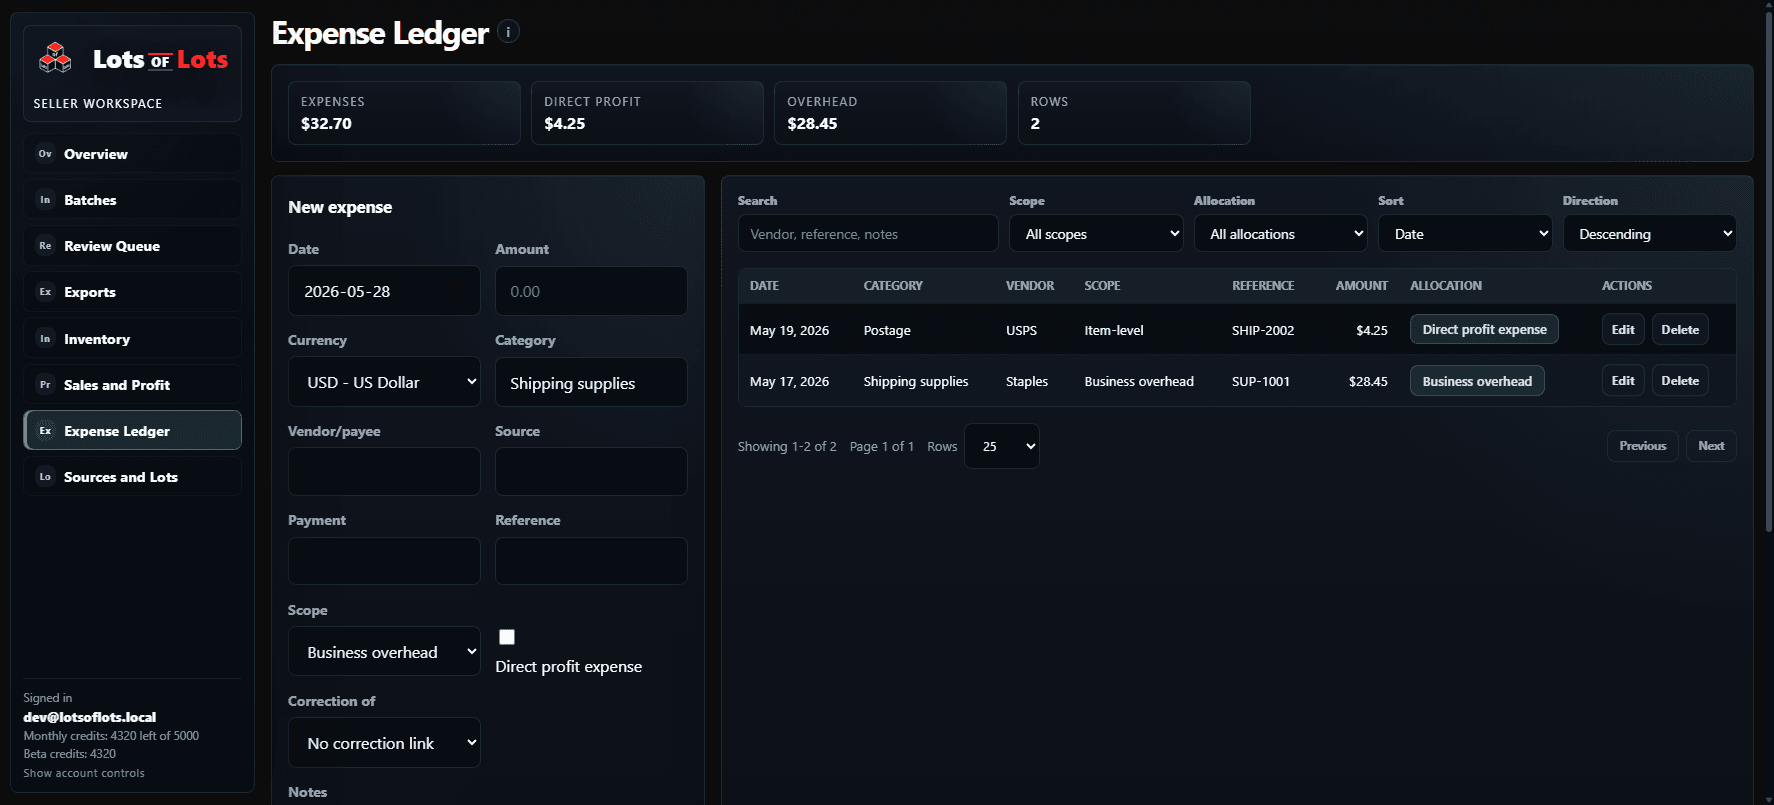Open Sales and Profit
This screenshot has height=805, width=1774.
point(132,385)
